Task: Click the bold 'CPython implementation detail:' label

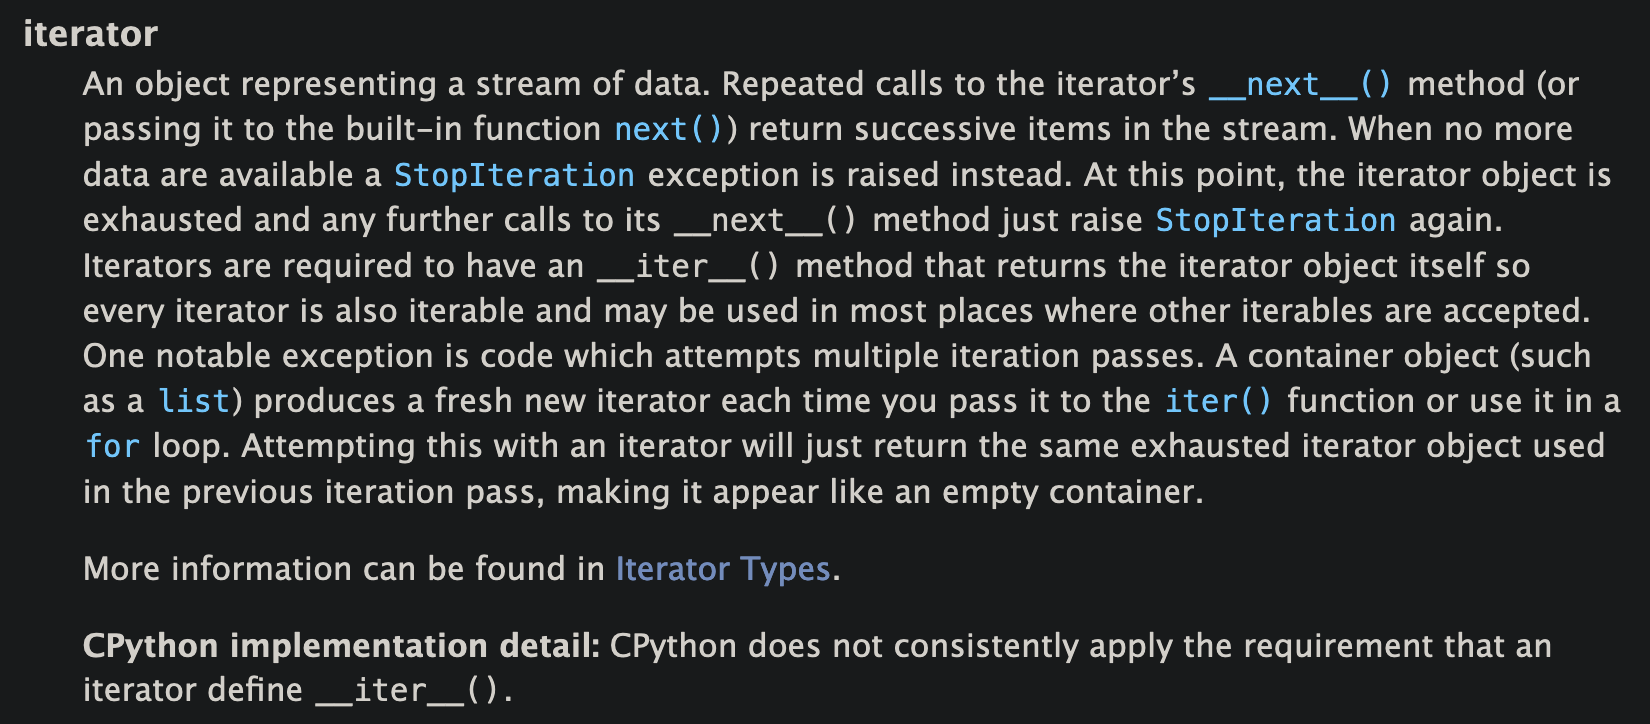Action: pyautogui.click(x=341, y=646)
